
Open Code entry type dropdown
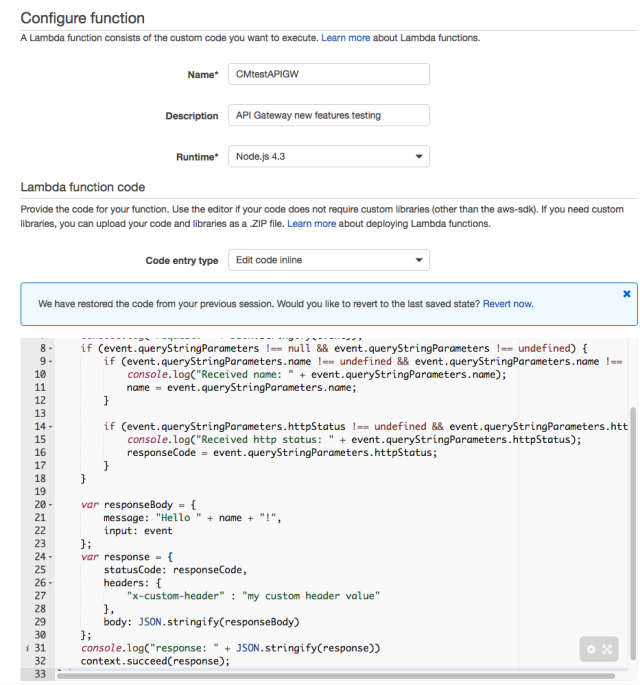pos(329,260)
